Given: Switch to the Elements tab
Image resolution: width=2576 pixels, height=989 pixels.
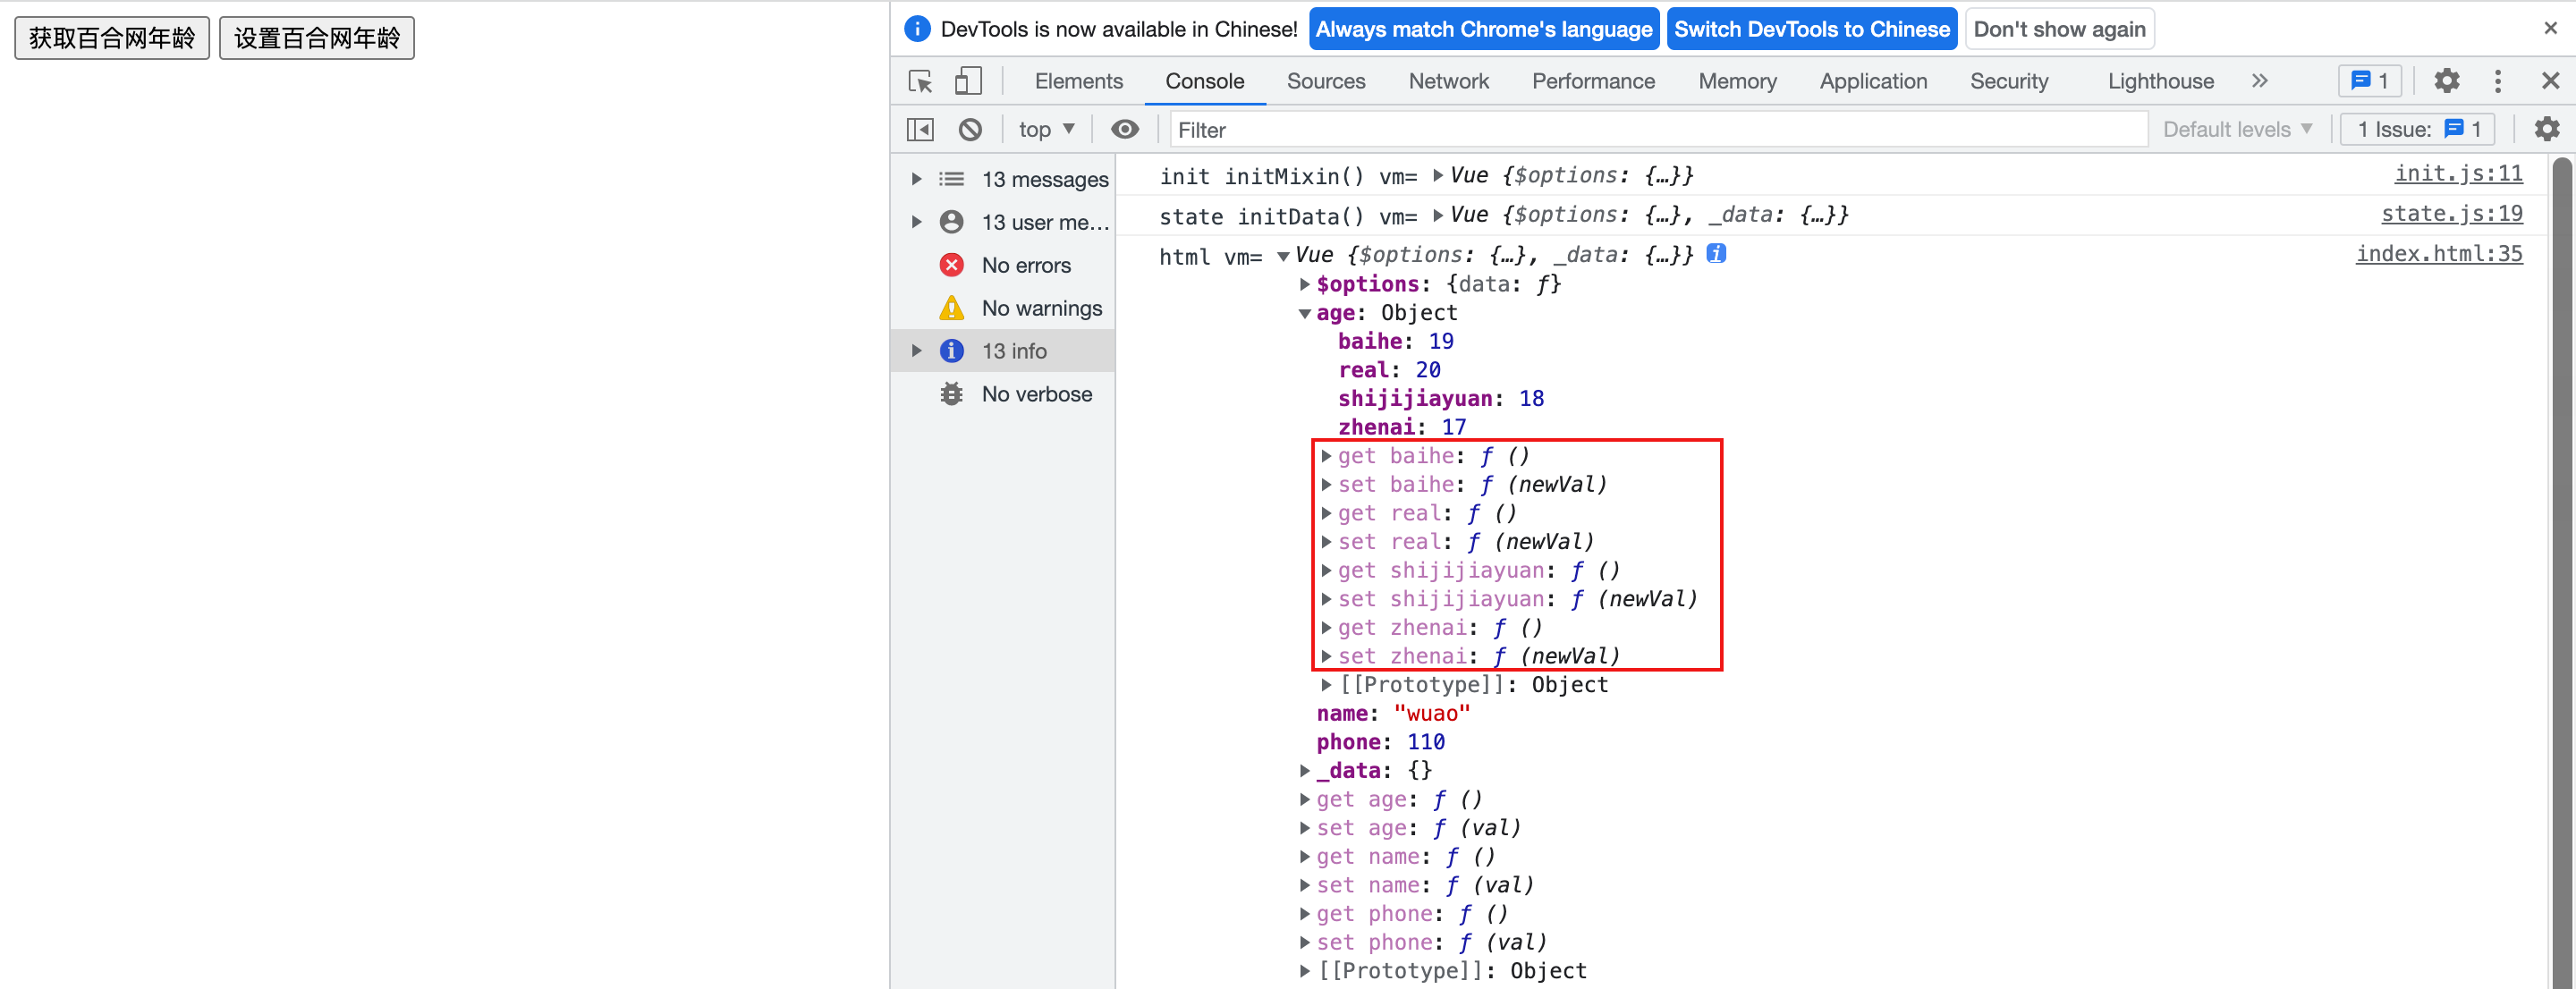Looking at the screenshot, I should pyautogui.click(x=1078, y=81).
